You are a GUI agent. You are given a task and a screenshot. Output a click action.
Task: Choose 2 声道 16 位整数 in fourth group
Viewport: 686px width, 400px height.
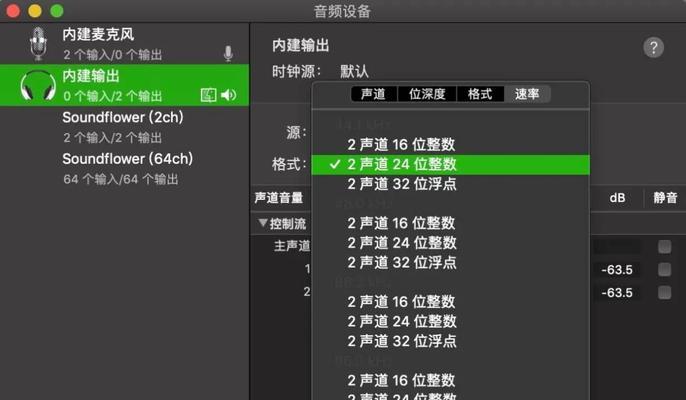pyautogui.click(x=451, y=380)
